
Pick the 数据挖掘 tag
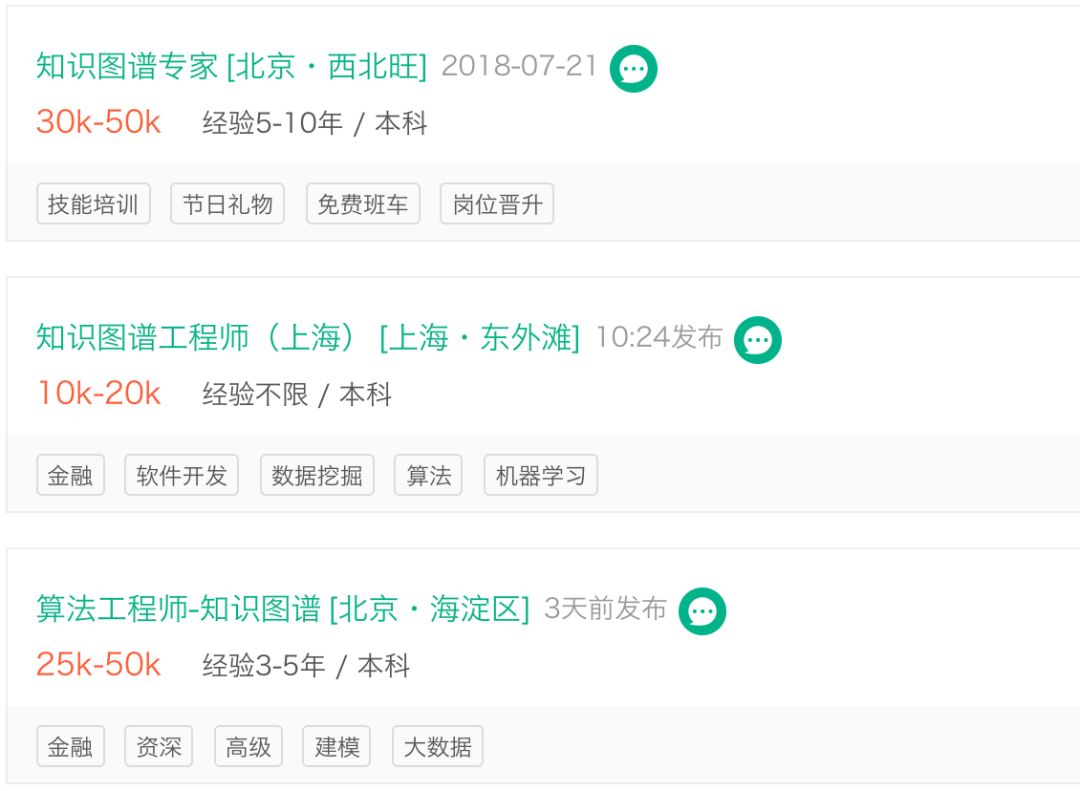(317, 475)
